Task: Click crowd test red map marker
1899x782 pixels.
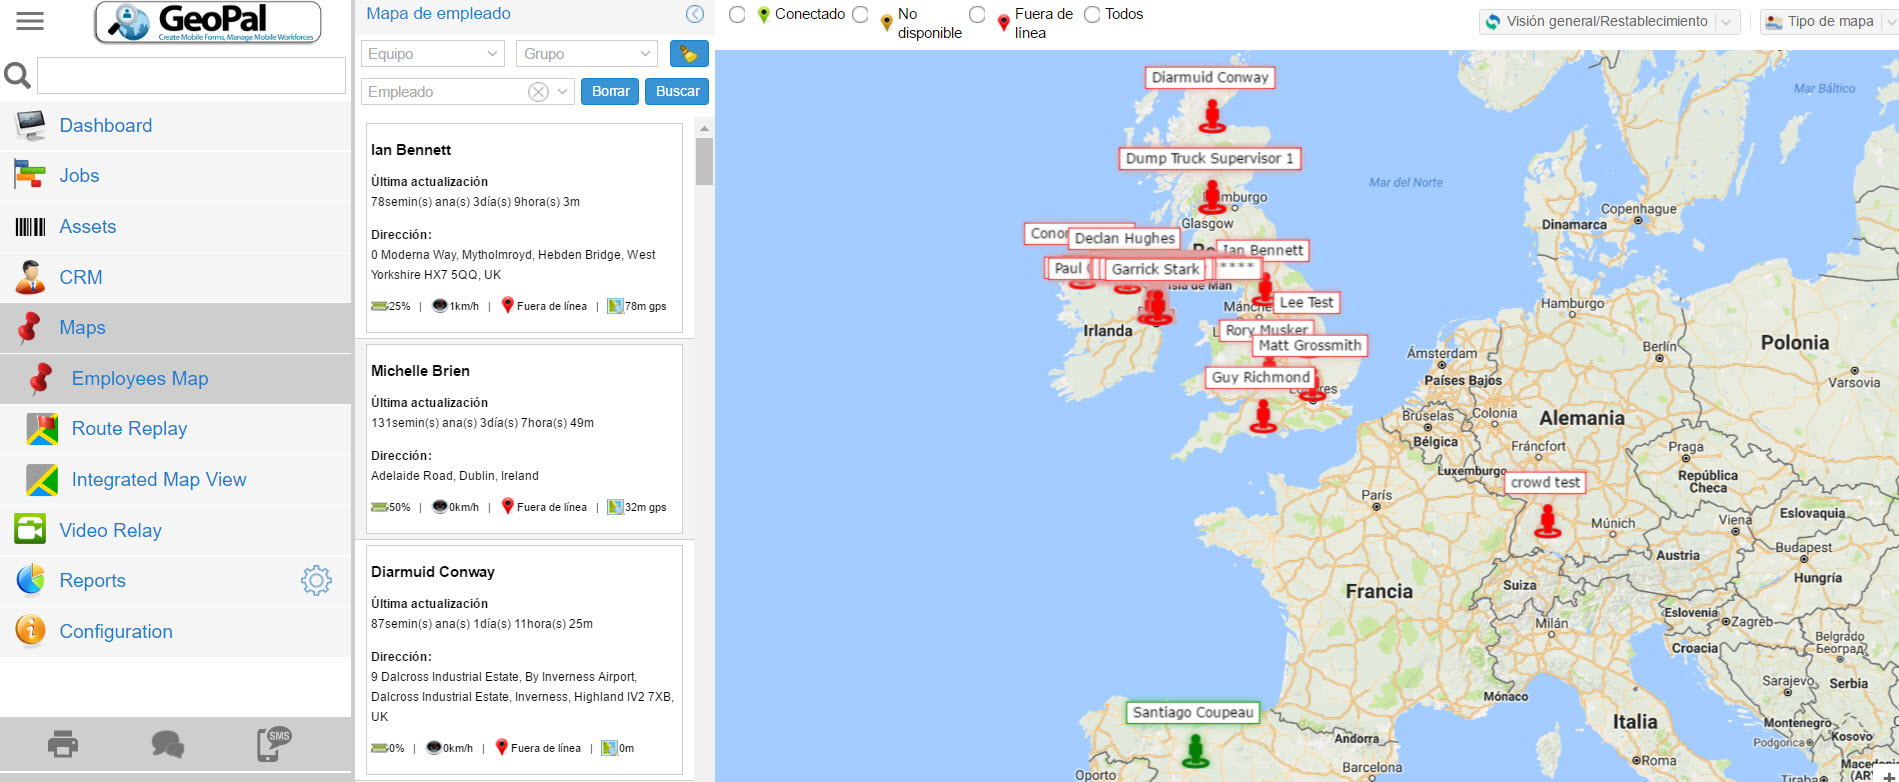Action: click(1548, 520)
